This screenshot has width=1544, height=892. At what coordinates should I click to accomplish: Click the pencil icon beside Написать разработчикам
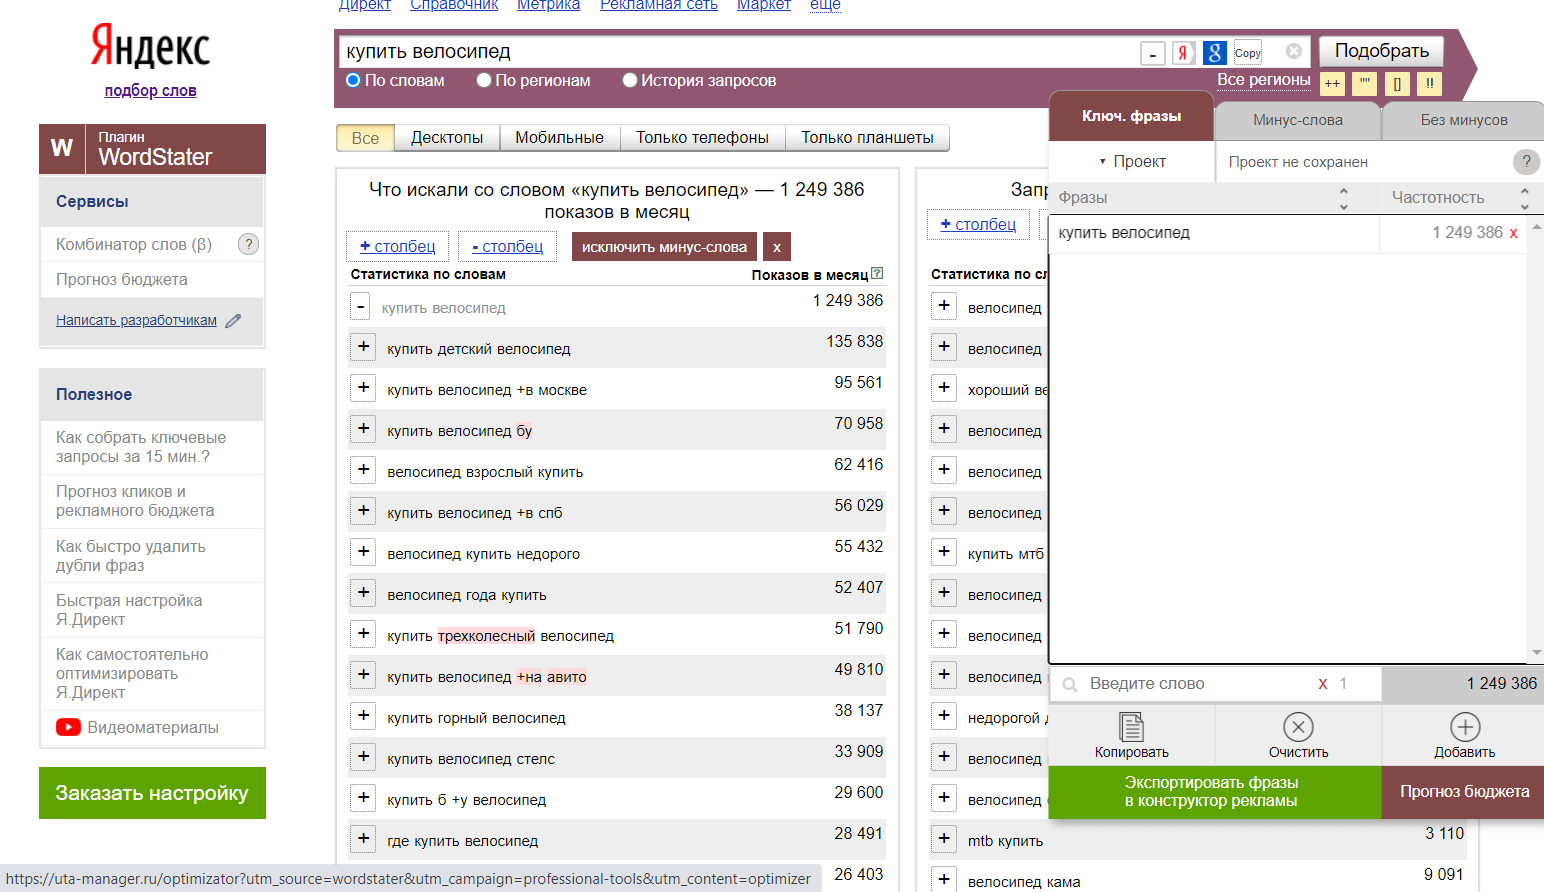(x=233, y=321)
